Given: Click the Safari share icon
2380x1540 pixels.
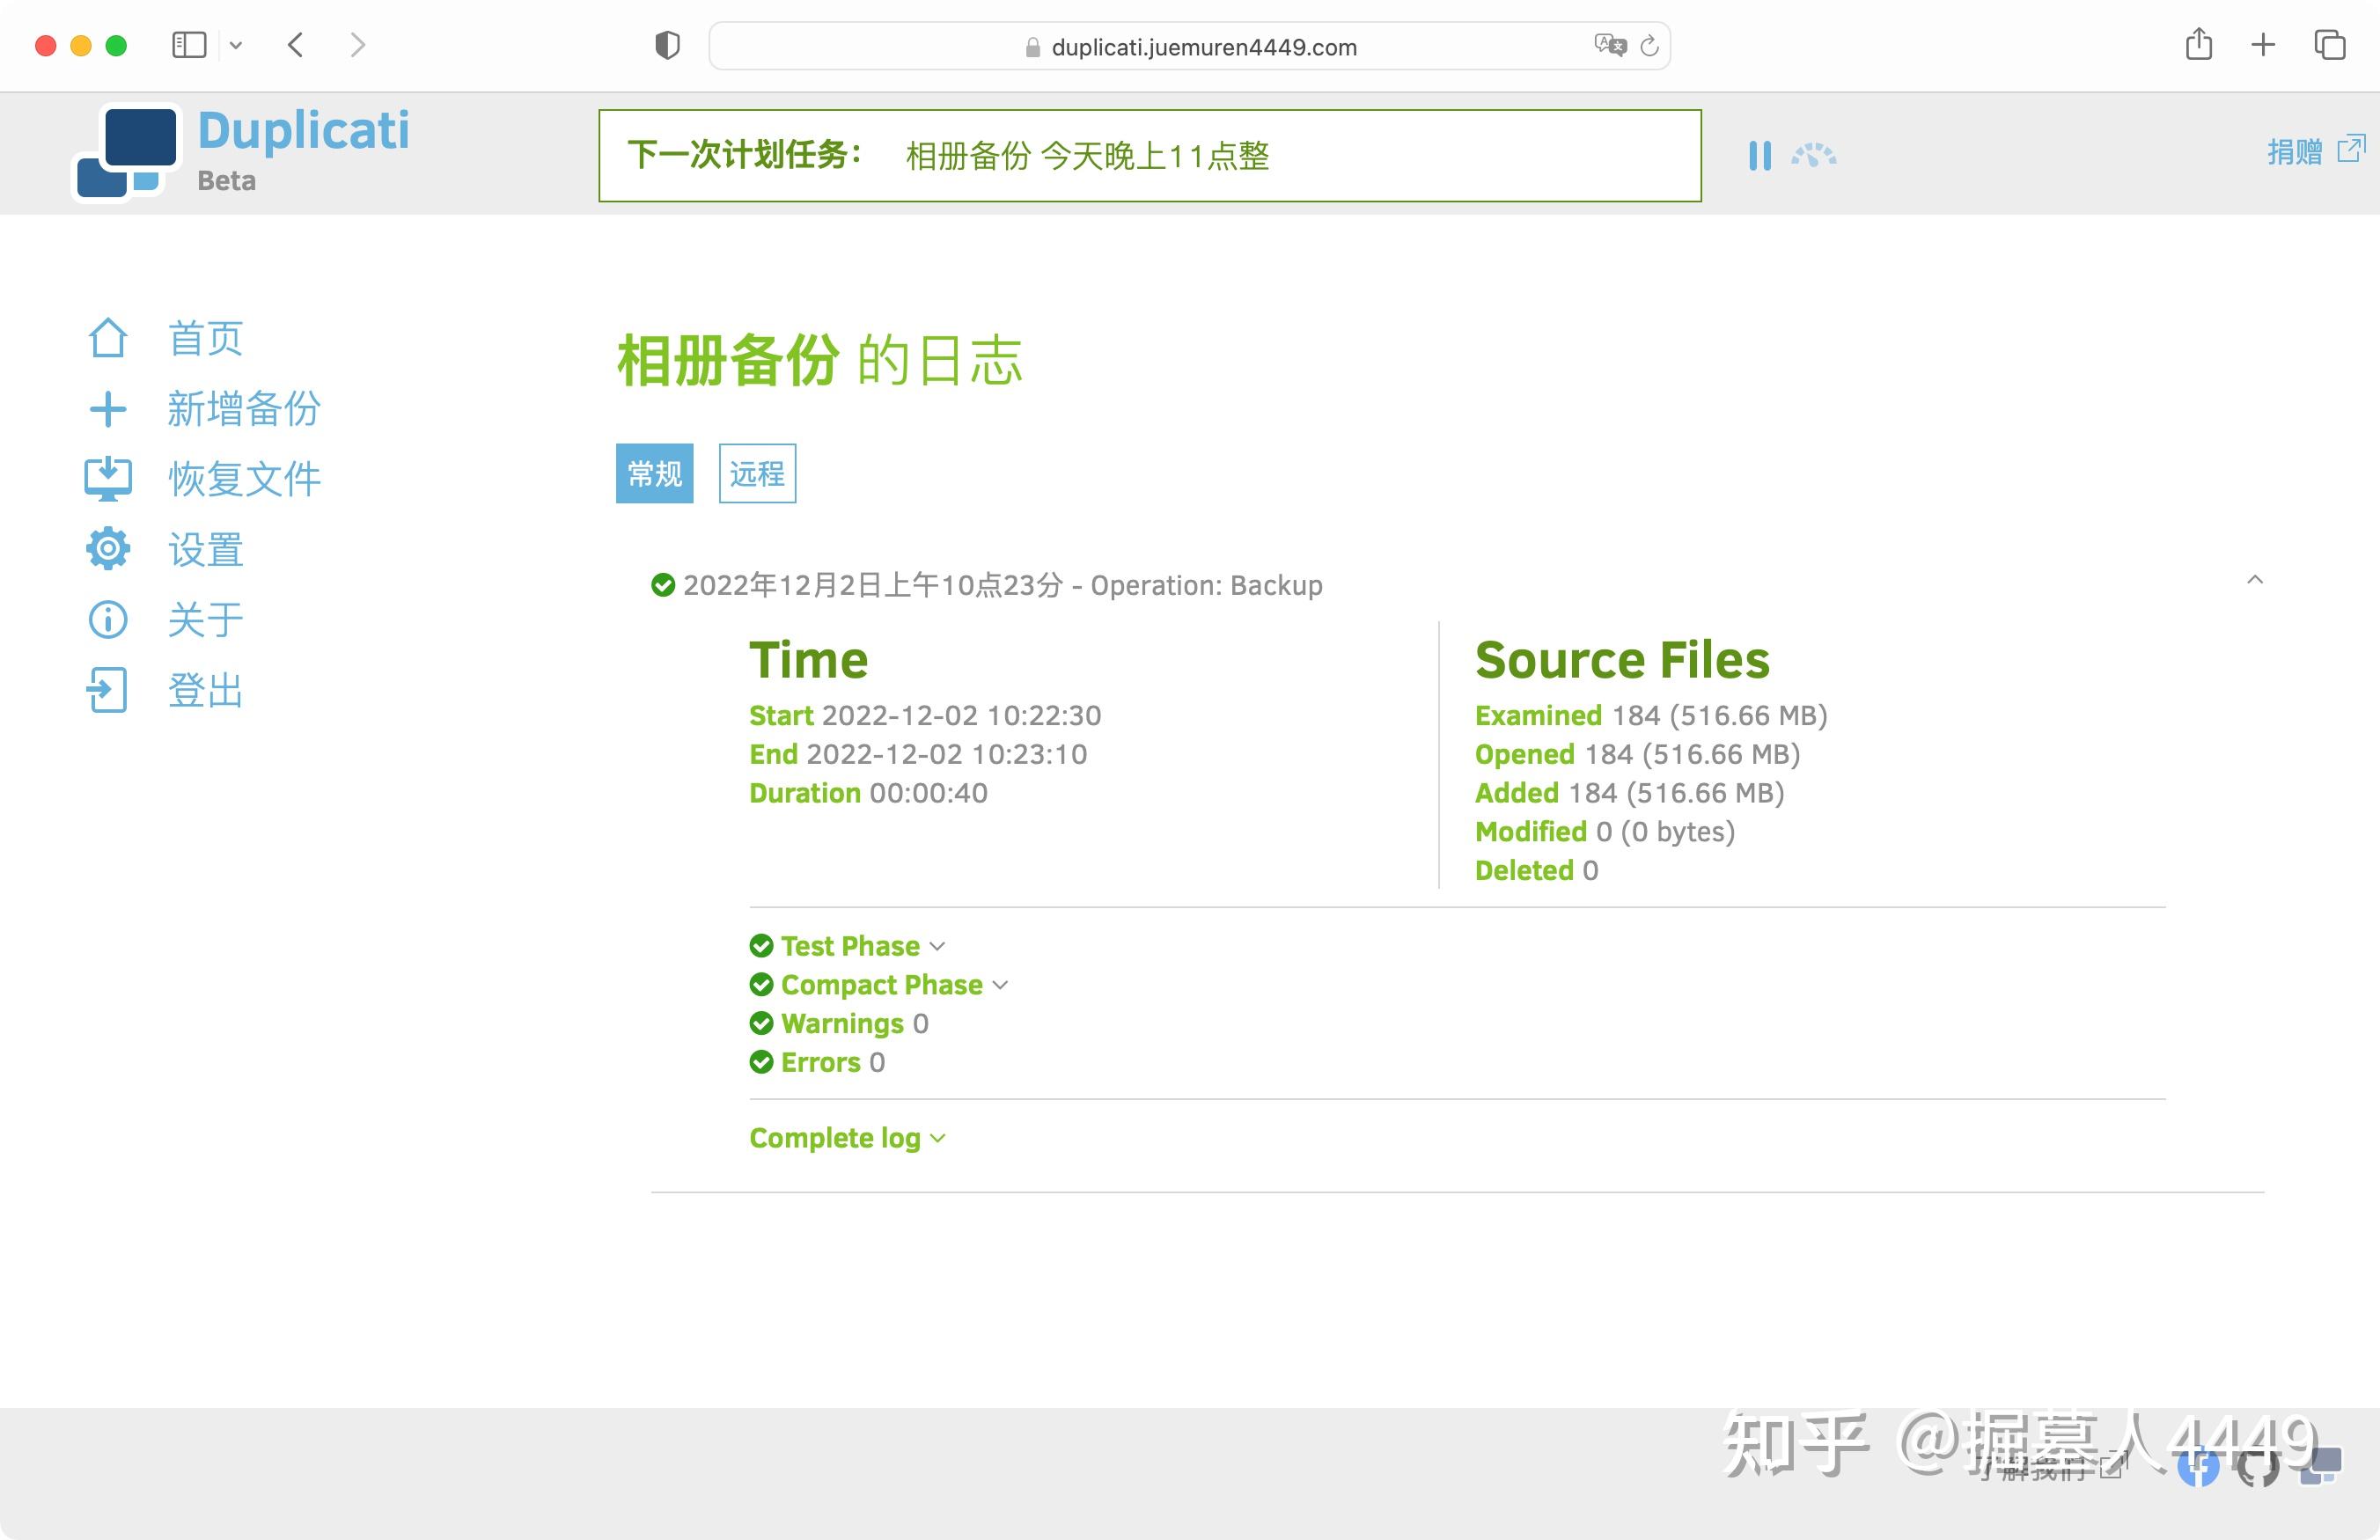Looking at the screenshot, I should [x=2199, y=44].
